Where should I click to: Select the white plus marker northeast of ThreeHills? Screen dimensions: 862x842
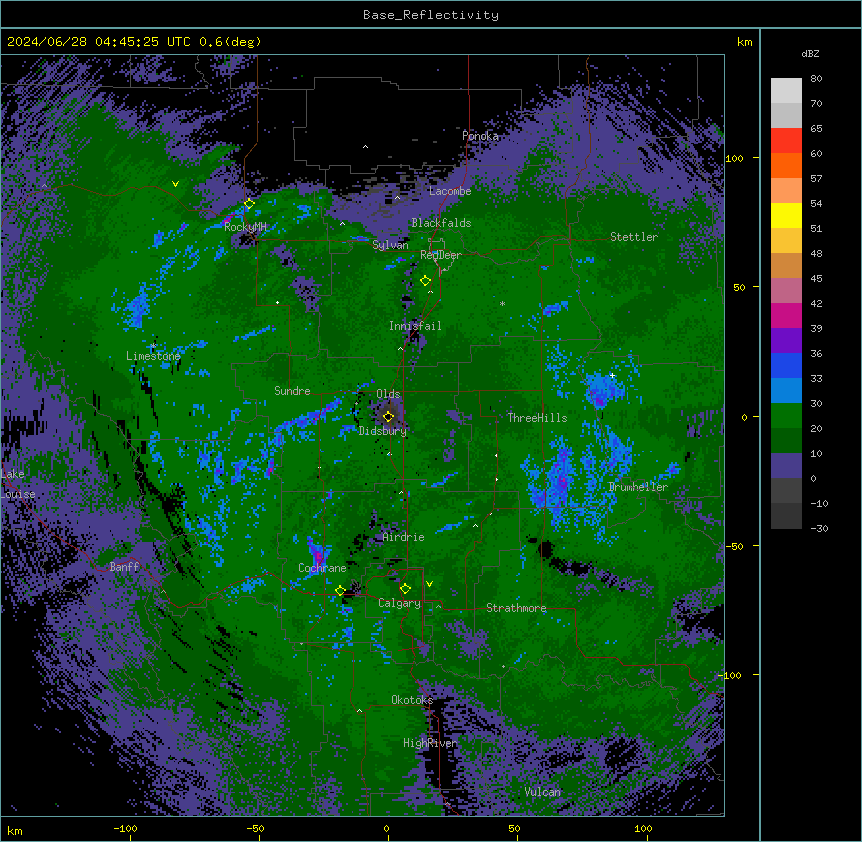click(x=612, y=375)
